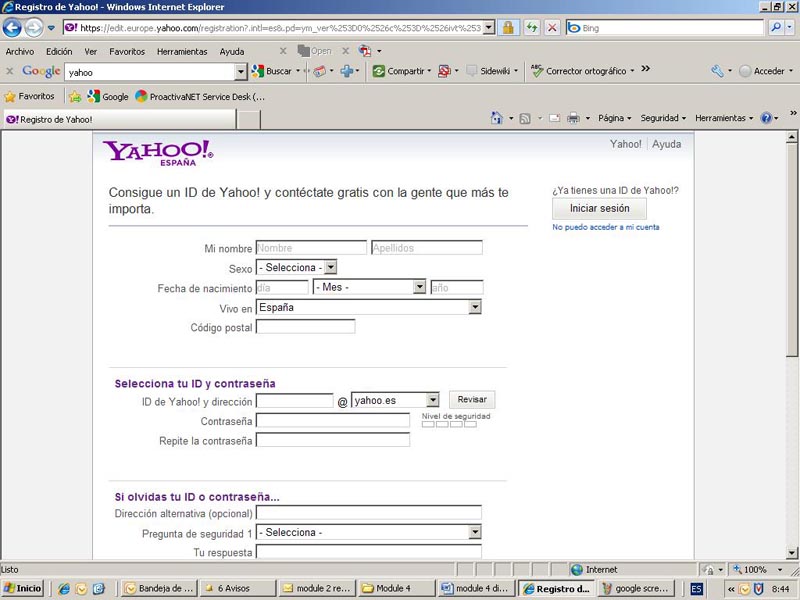Click the Apellidos surname field
This screenshot has height=600, width=800.
427,248
